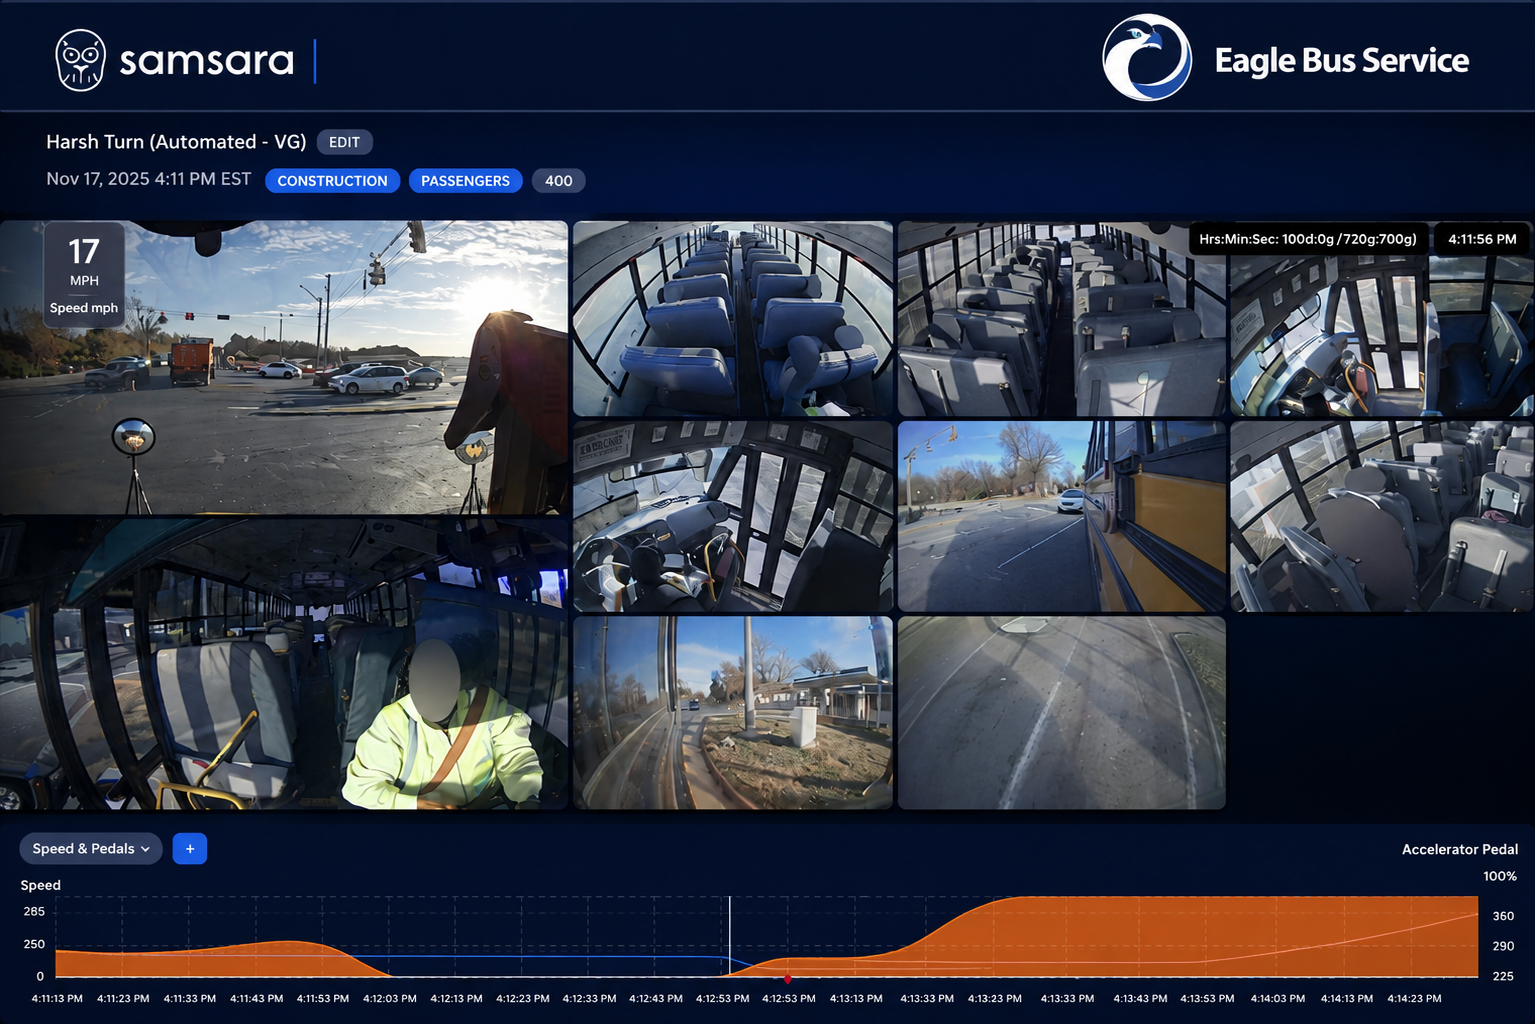The image size is (1535, 1024).
Task: Open the exterior yellow bus side camera
Action: coord(1062,516)
